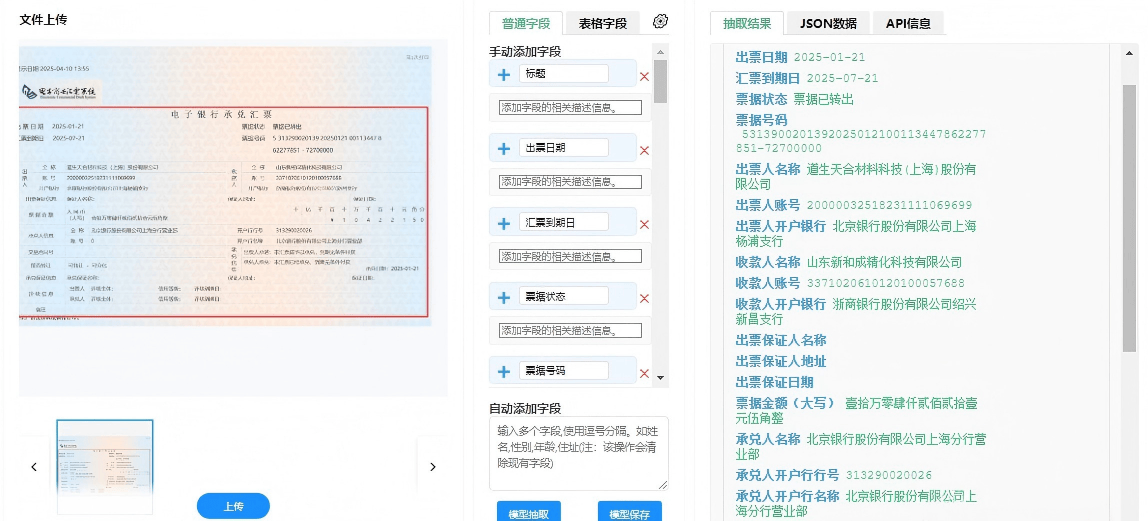The width and height of the screenshot is (1148, 521).
Task: Remove the 出票日期 field using red X
Action: coord(644,150)
